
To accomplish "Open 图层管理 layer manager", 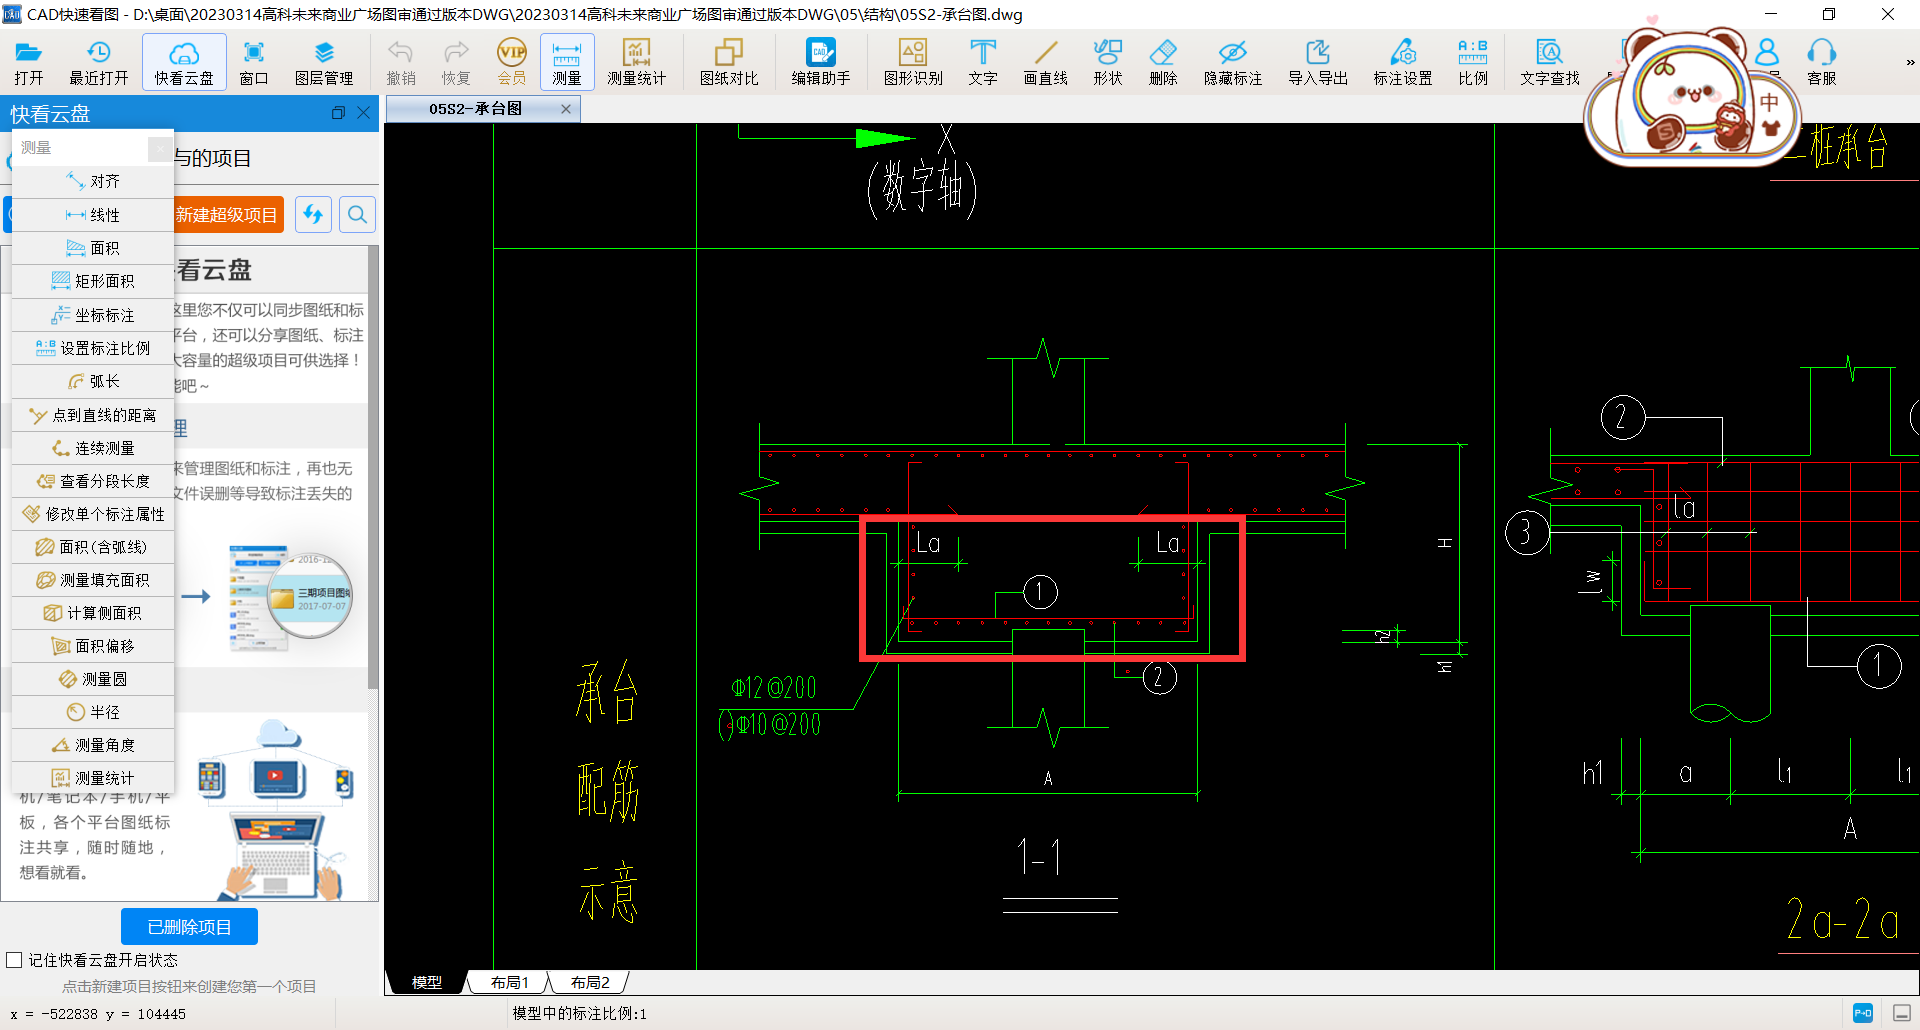I will pyautogui.click(x=324, y=62).
